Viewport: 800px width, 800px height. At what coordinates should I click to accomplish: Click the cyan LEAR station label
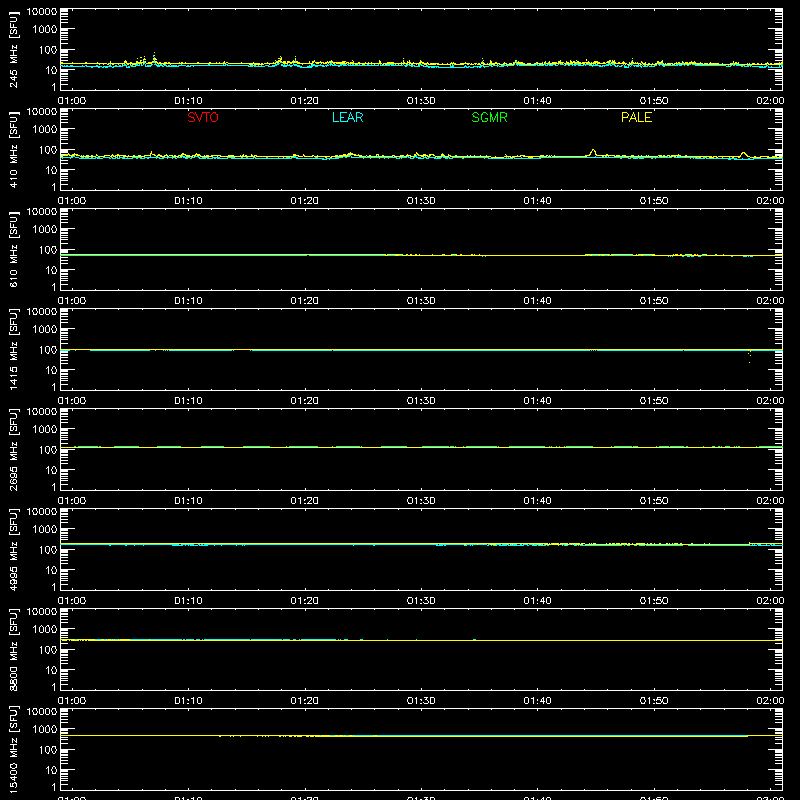[x=347, y=117]
